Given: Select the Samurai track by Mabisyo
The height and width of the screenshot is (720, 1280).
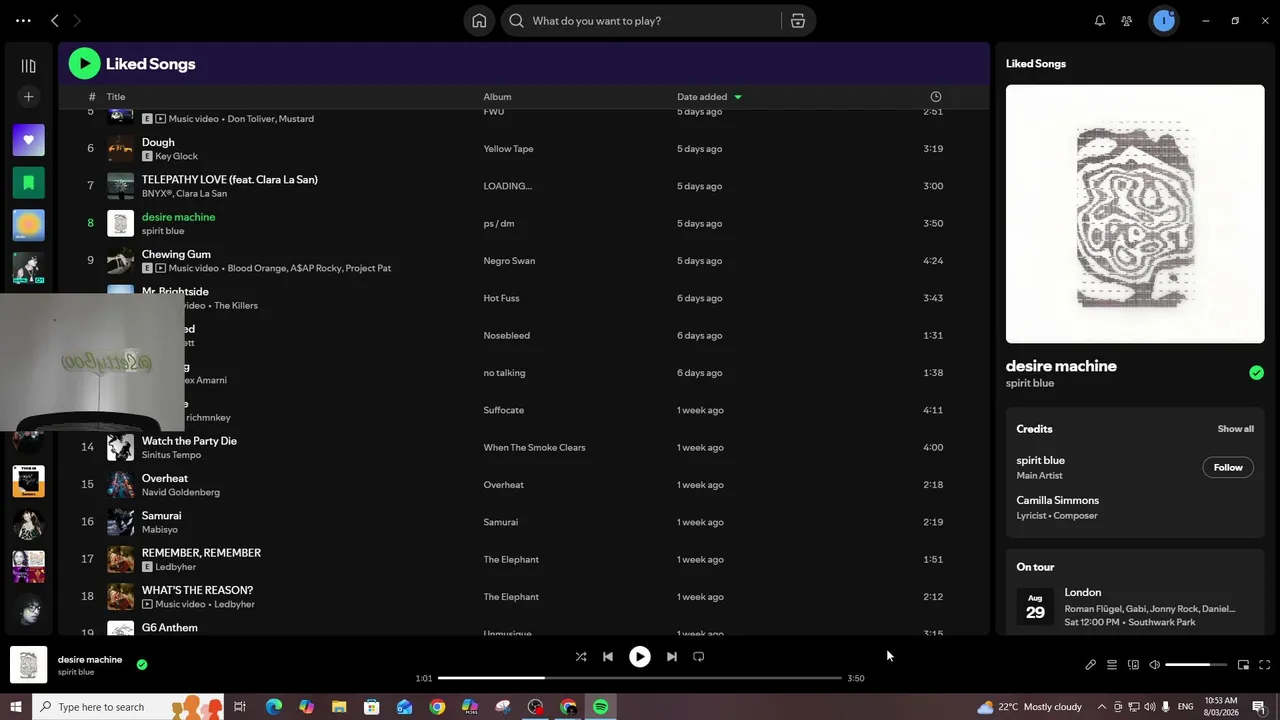Looking at the screenshot, I should (x=161, y=516).
